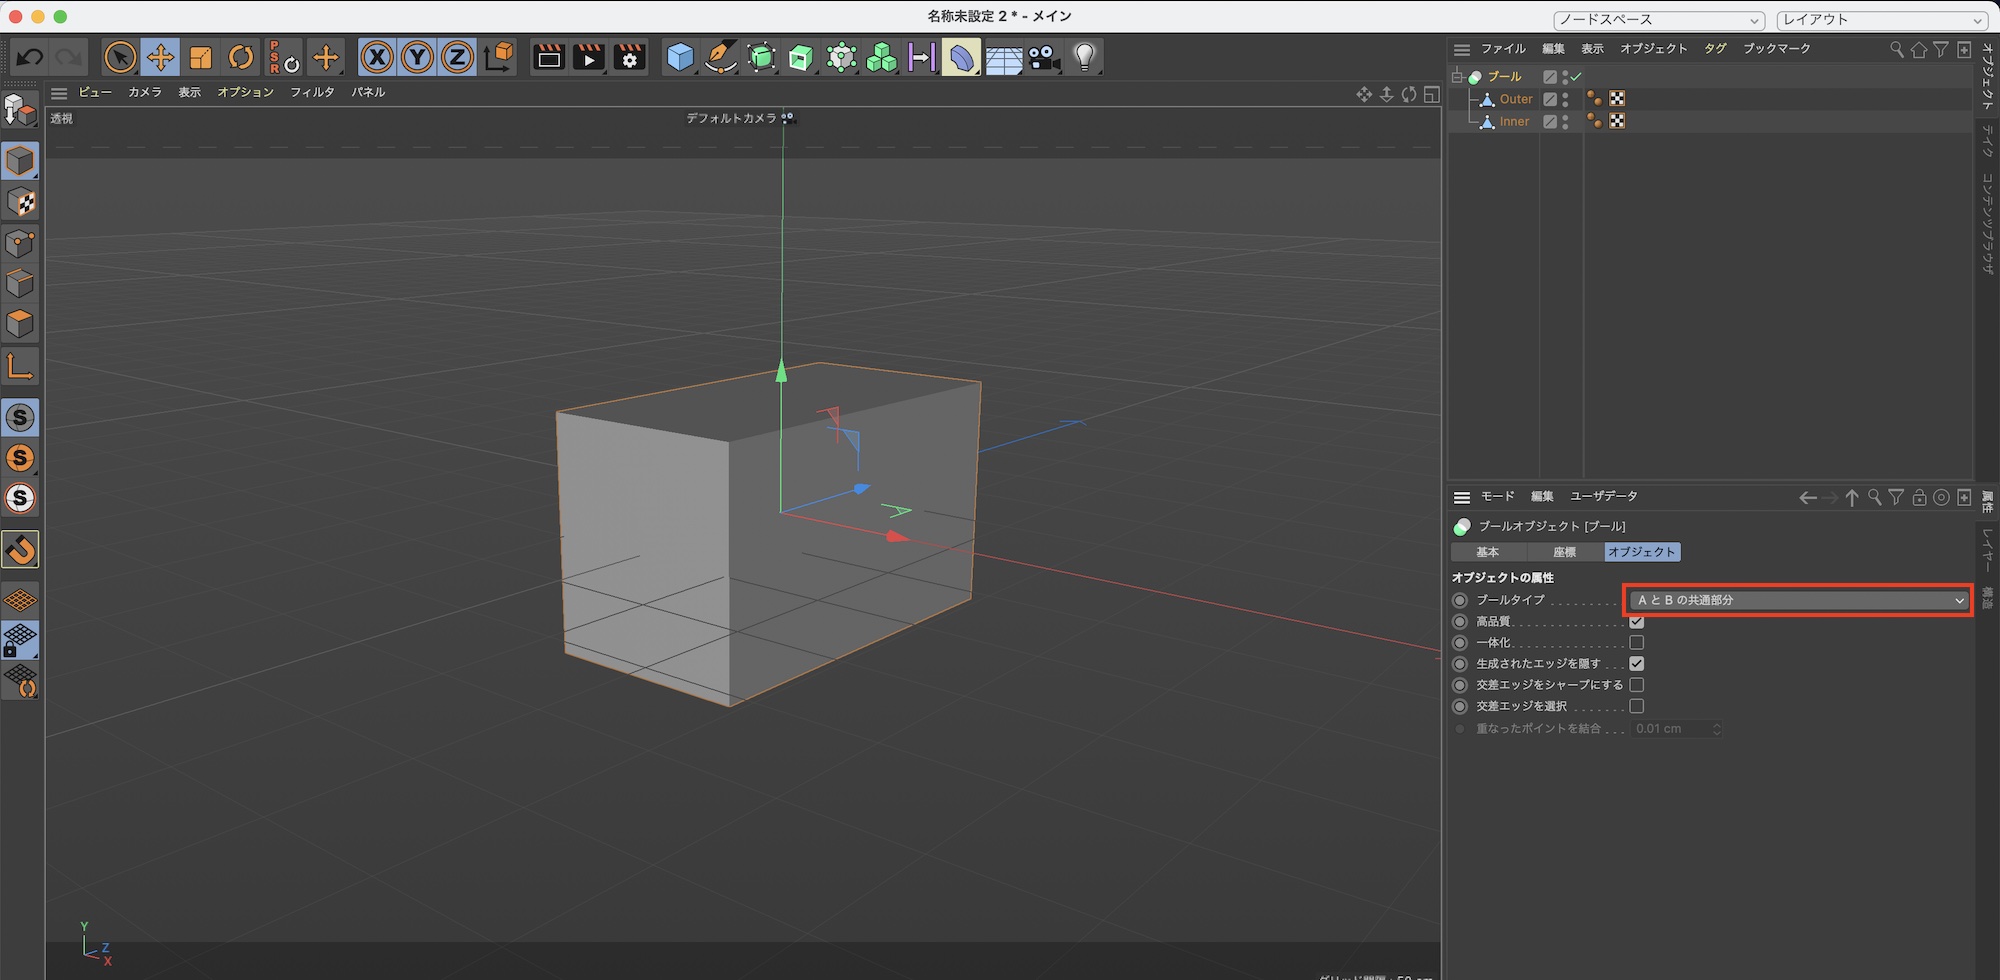Enable 交差エッジを選択 checkbox
This screenshot has width=2000, height=980.
tap(1637, 706)
